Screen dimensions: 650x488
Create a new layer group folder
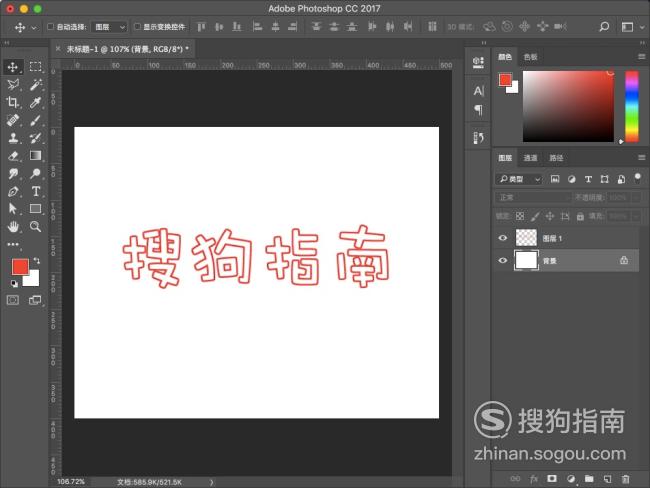tap(589, 479)
